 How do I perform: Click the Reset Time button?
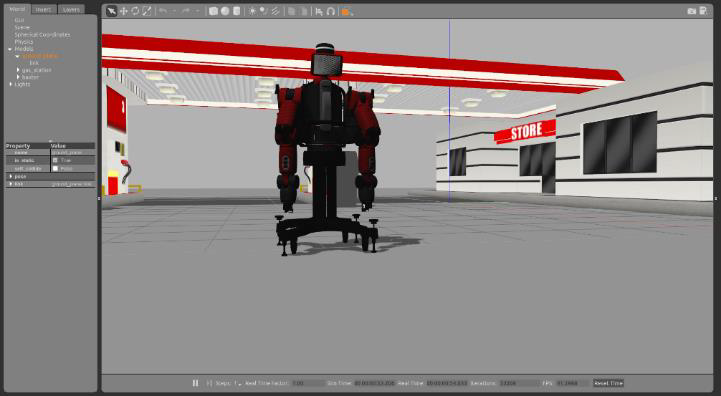tap(608, 383)
